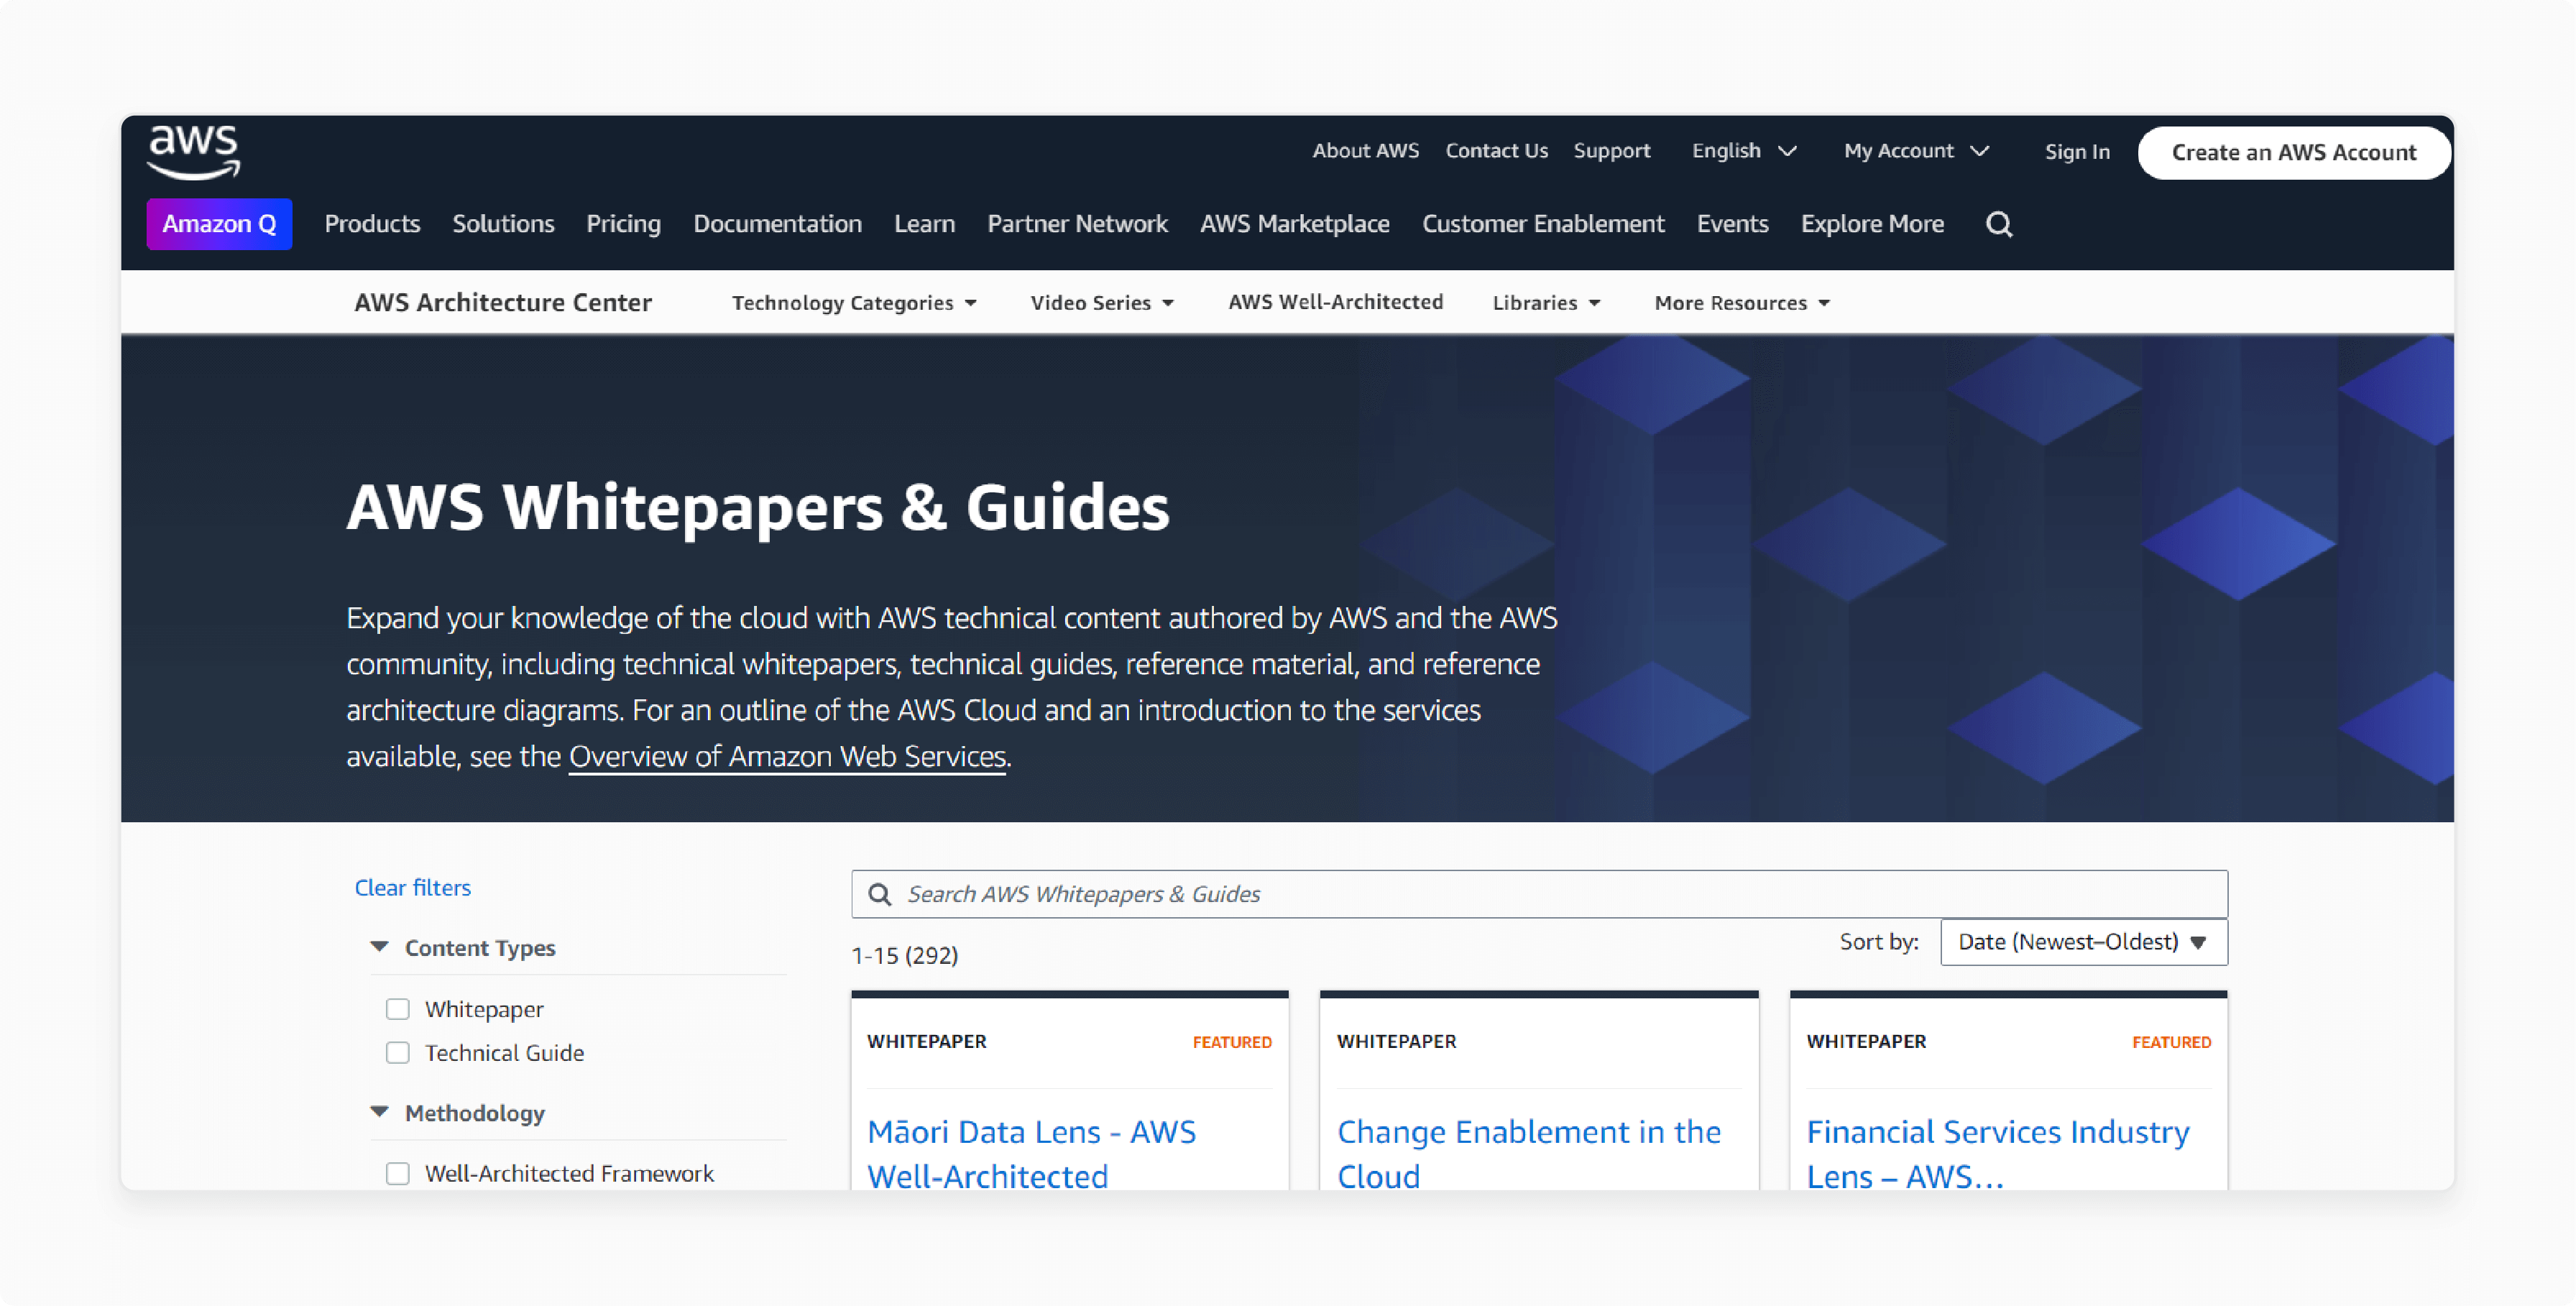Image resolution: width=2576 pixels, height=1306 pixels.
Task: Click the magnifier icon in whitepapers search
Action: [x=879, y=894]
